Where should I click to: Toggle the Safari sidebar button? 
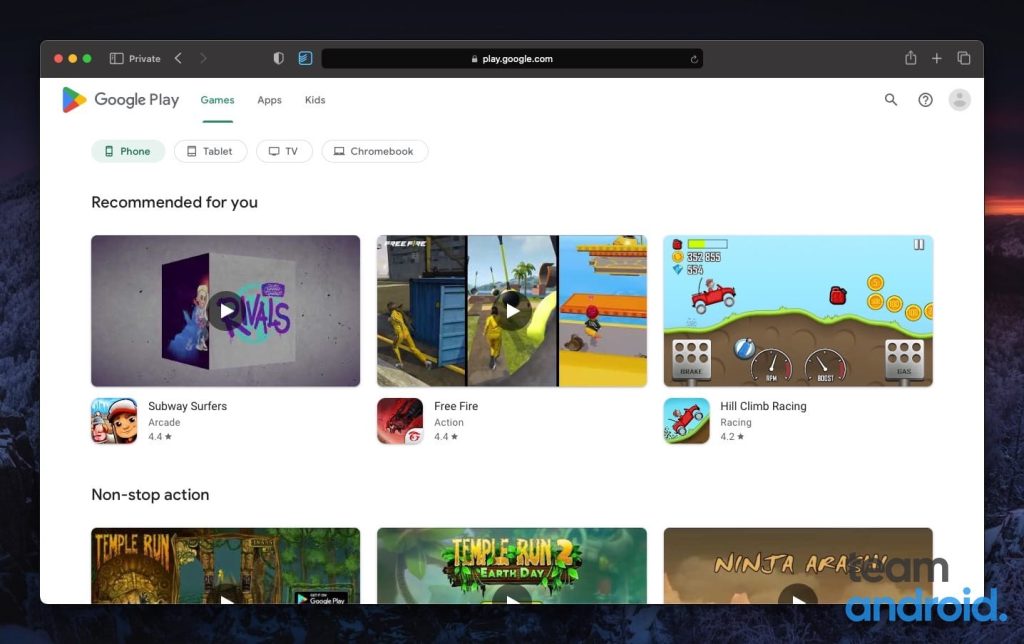click(116, 59)
